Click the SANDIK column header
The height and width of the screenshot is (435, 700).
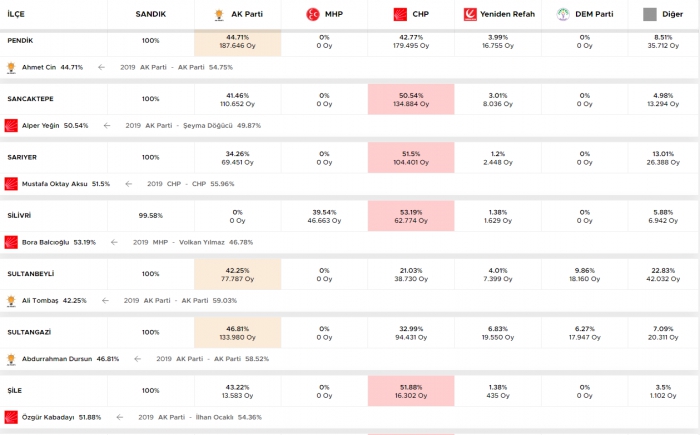[150, 14]
